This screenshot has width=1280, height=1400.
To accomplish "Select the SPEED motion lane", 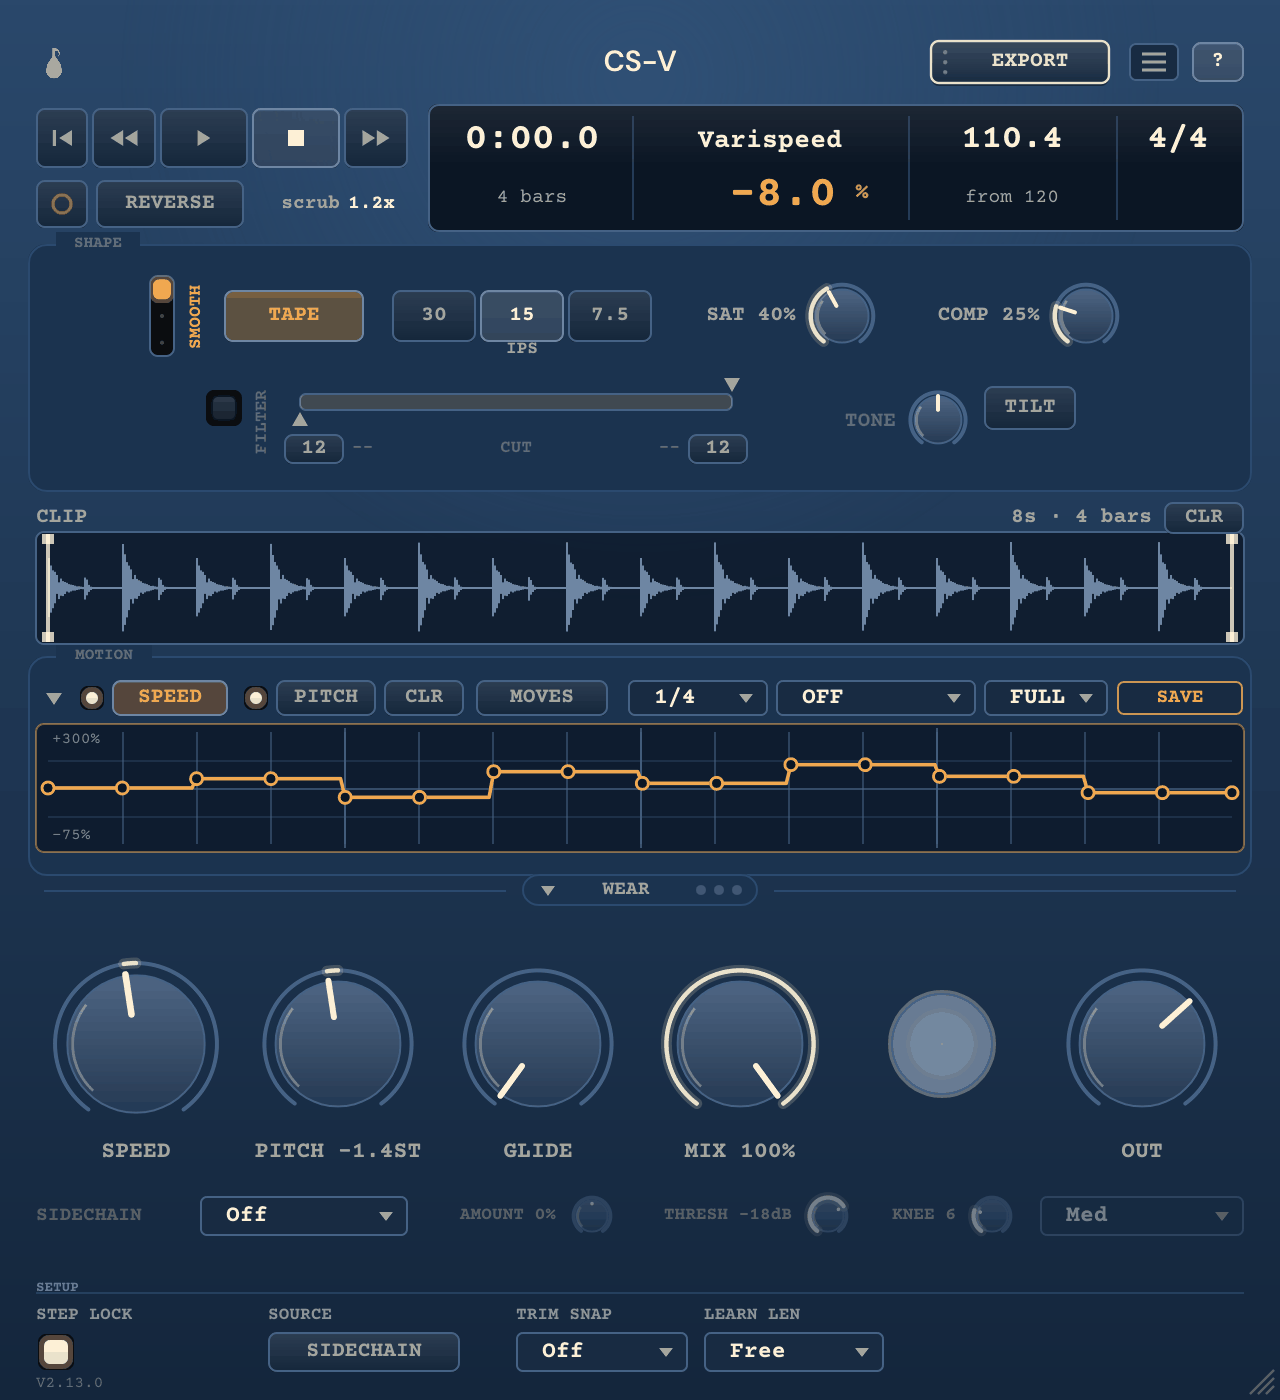I will click(170, 698).
